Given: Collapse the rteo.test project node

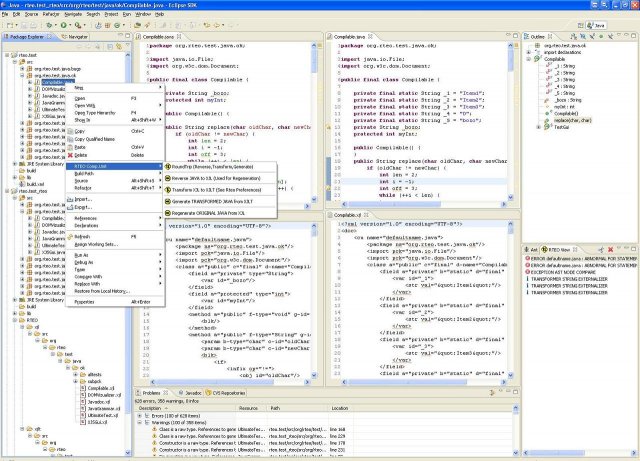Looking at the screenshot, I should point(7,55).
